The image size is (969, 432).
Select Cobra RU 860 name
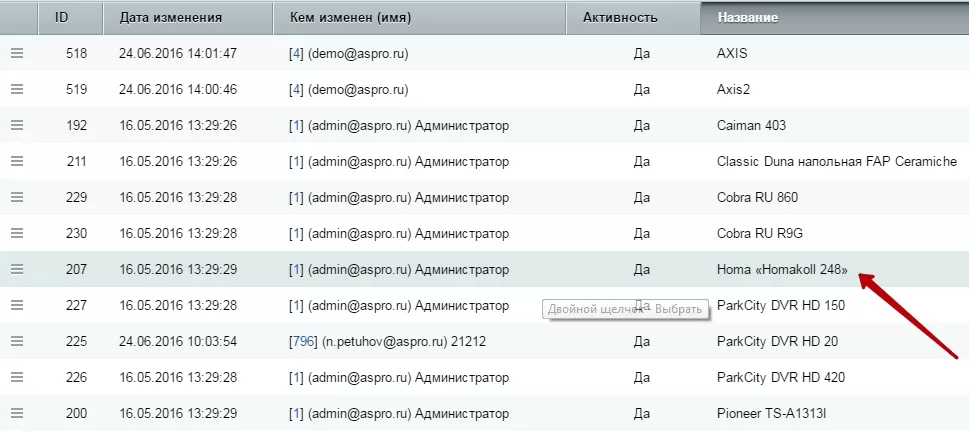[758, 198]
